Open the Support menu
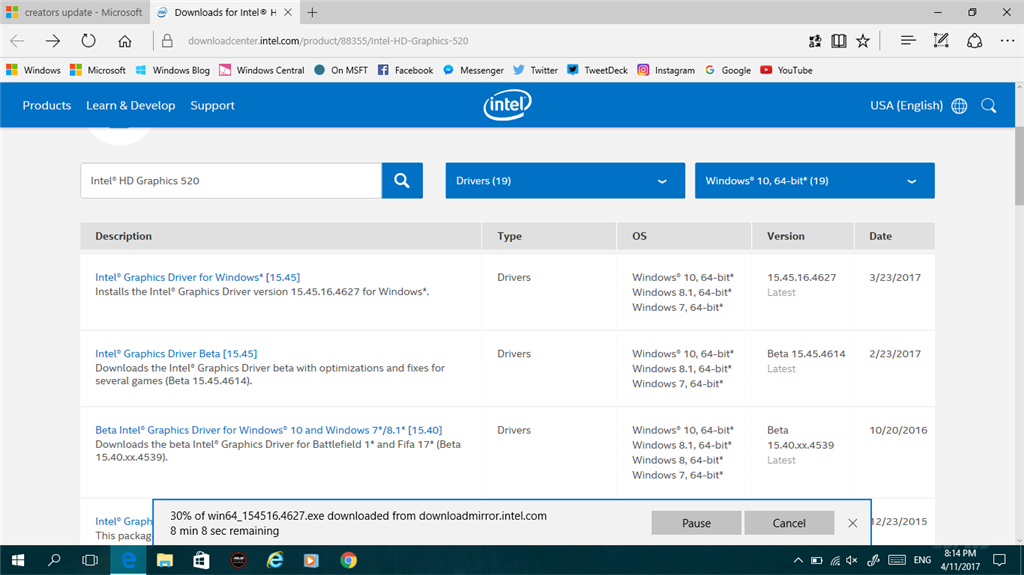This screenshot has height=575, width=1024. pos(212,105)
